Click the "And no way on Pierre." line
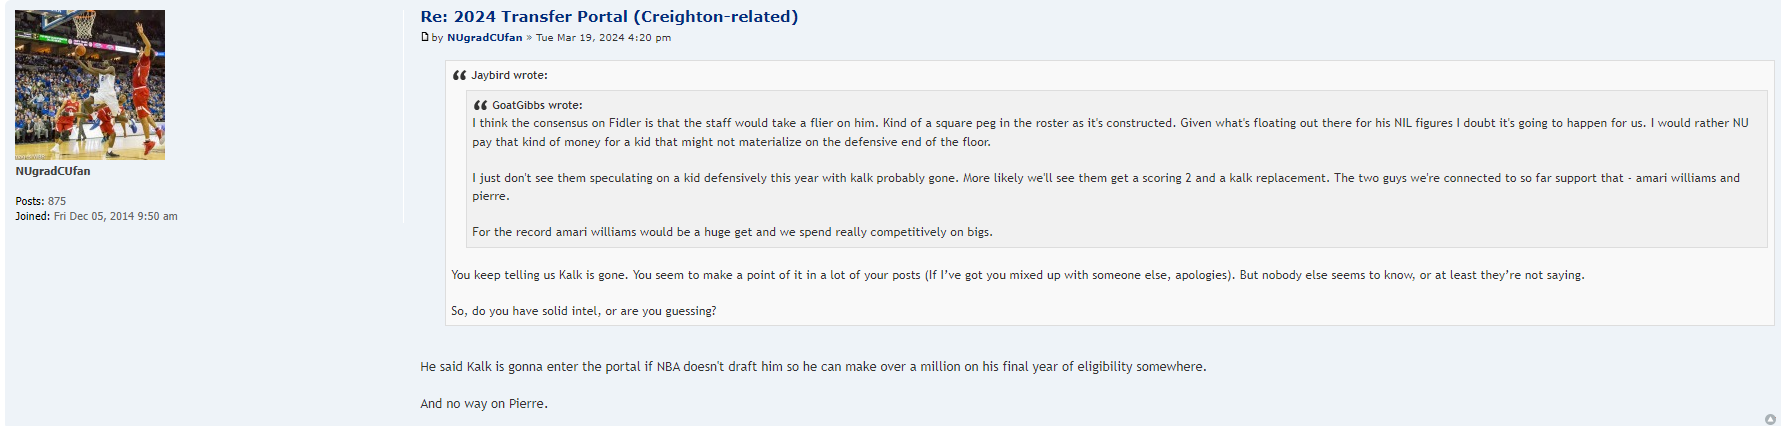The image size is (1781, 426). pos(484,404)
